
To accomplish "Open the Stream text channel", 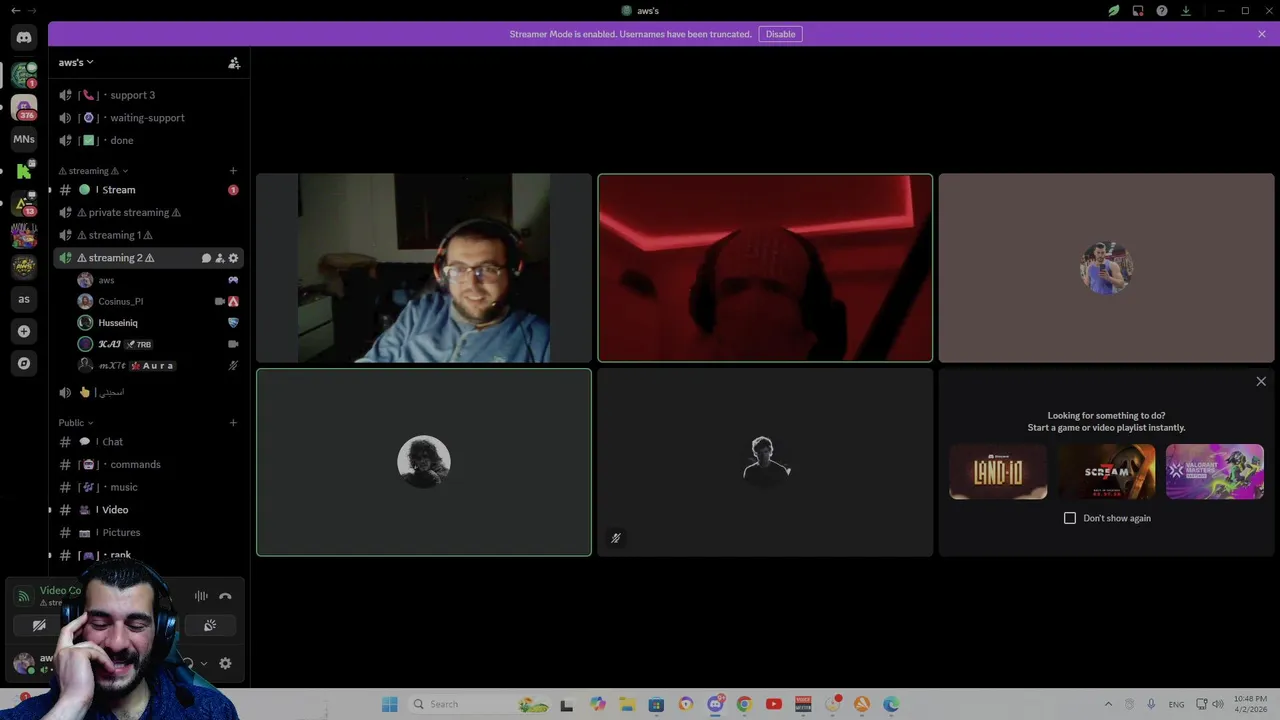I will pyautogui.click(x=148, y=190).
